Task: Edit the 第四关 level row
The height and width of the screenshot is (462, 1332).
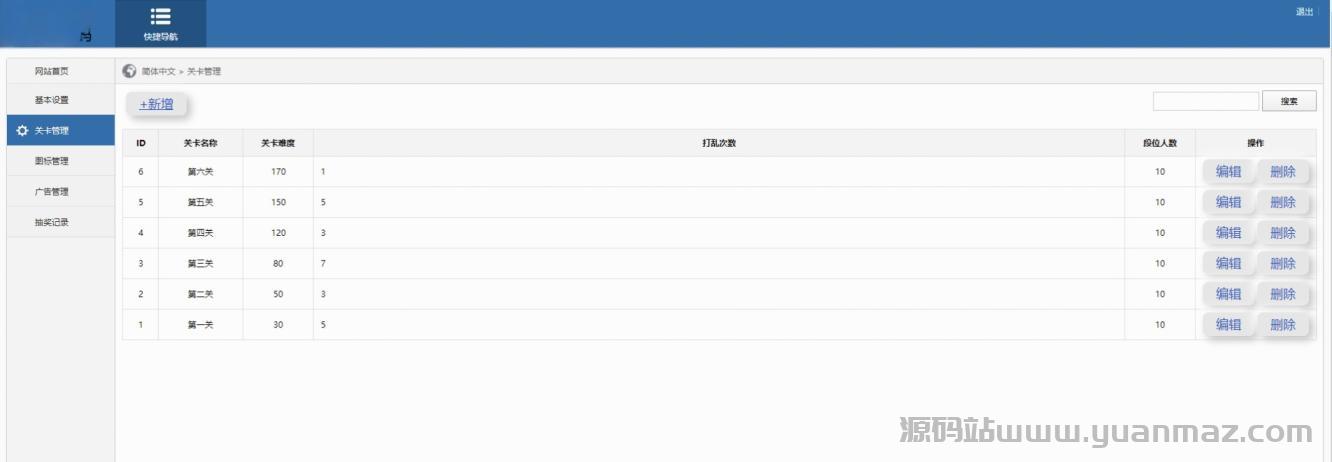Action: (1228, 233)
